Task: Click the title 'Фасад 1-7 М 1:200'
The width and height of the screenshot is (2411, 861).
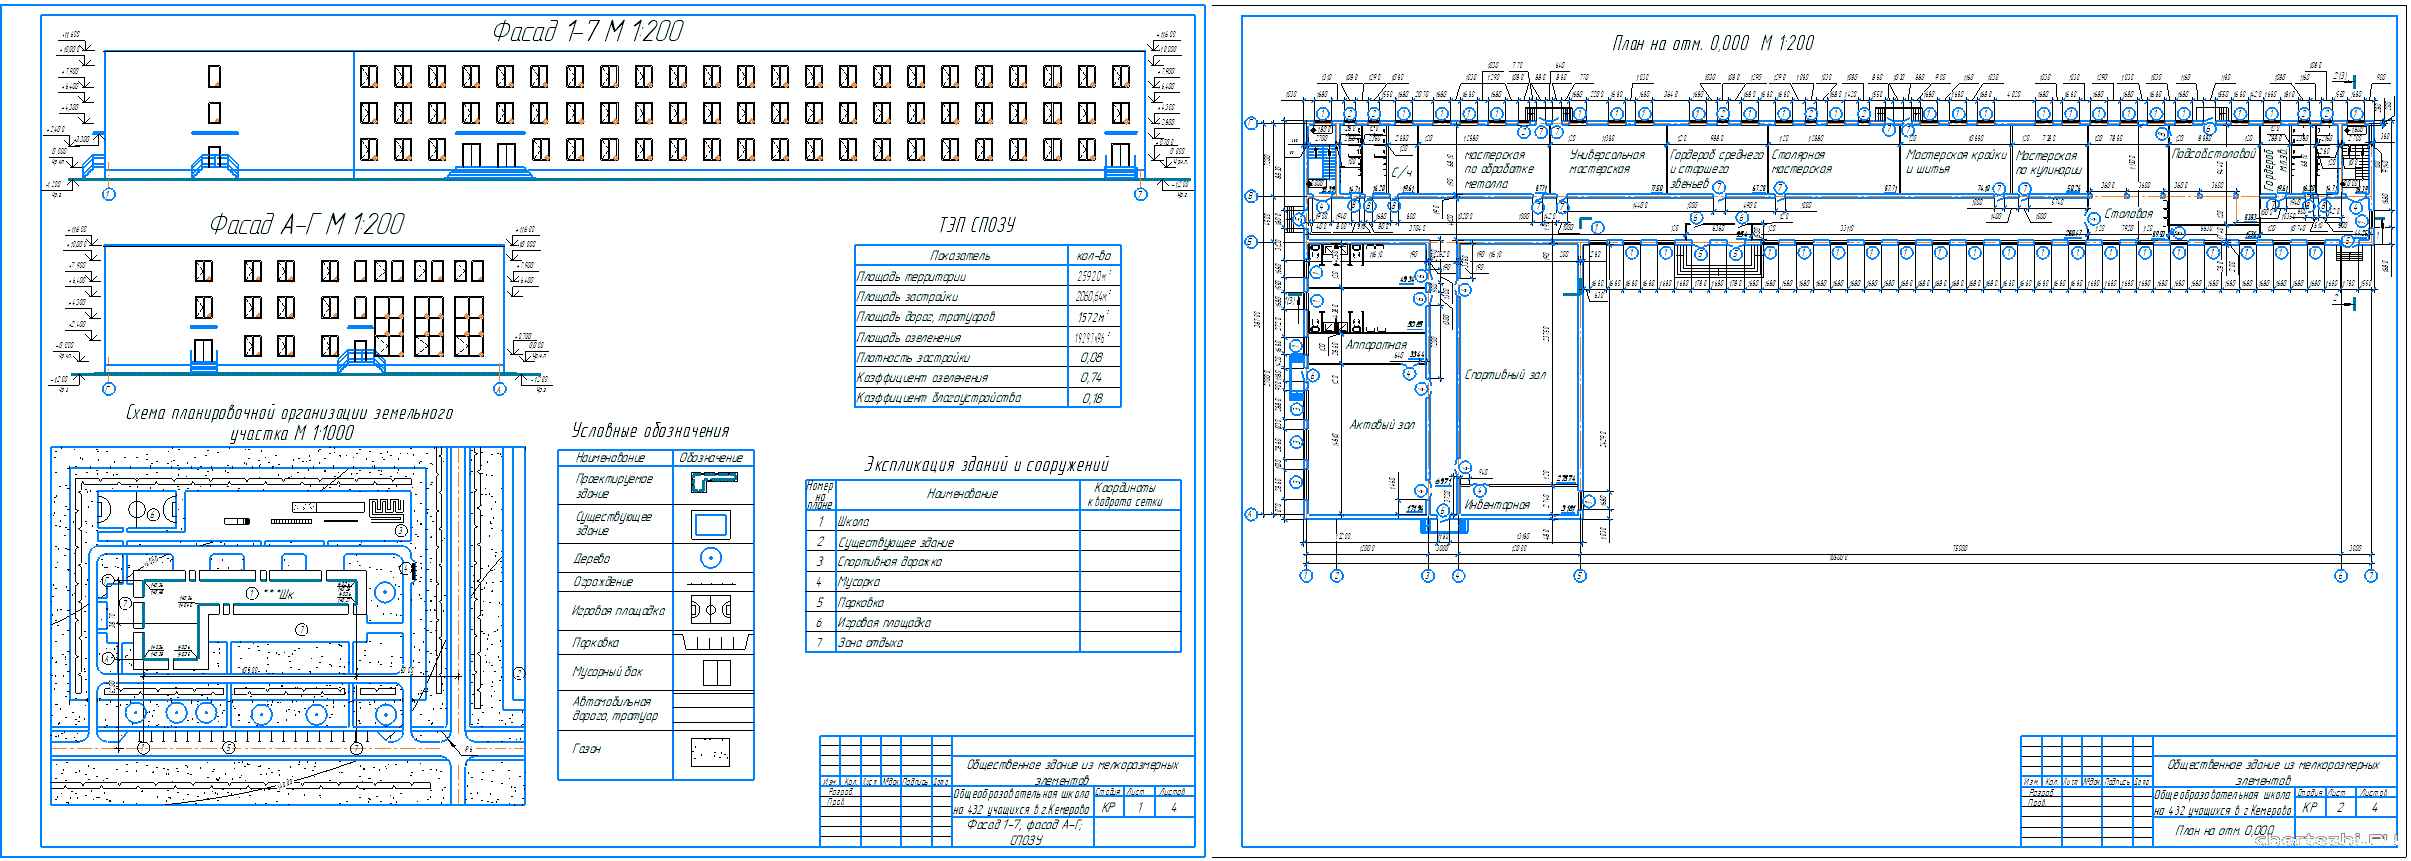Action: (x=587, y=31)
